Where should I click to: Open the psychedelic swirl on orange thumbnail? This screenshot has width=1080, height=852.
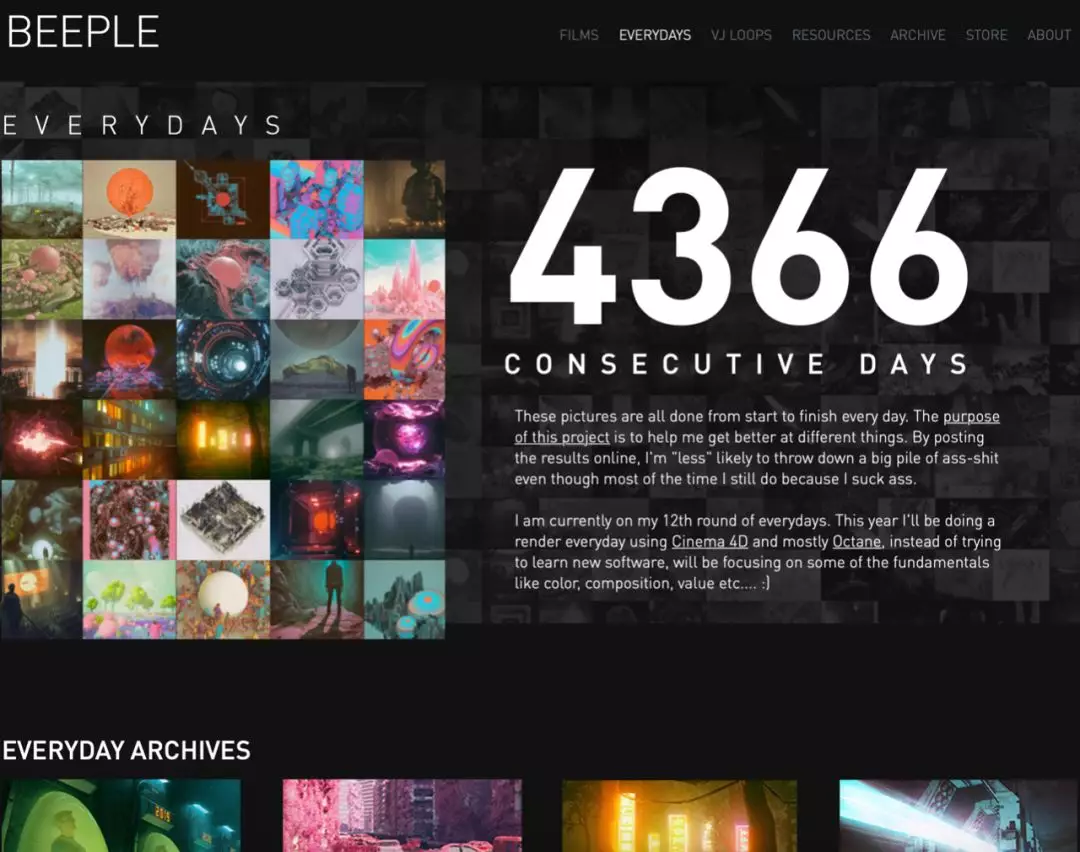tap(404, 360)
